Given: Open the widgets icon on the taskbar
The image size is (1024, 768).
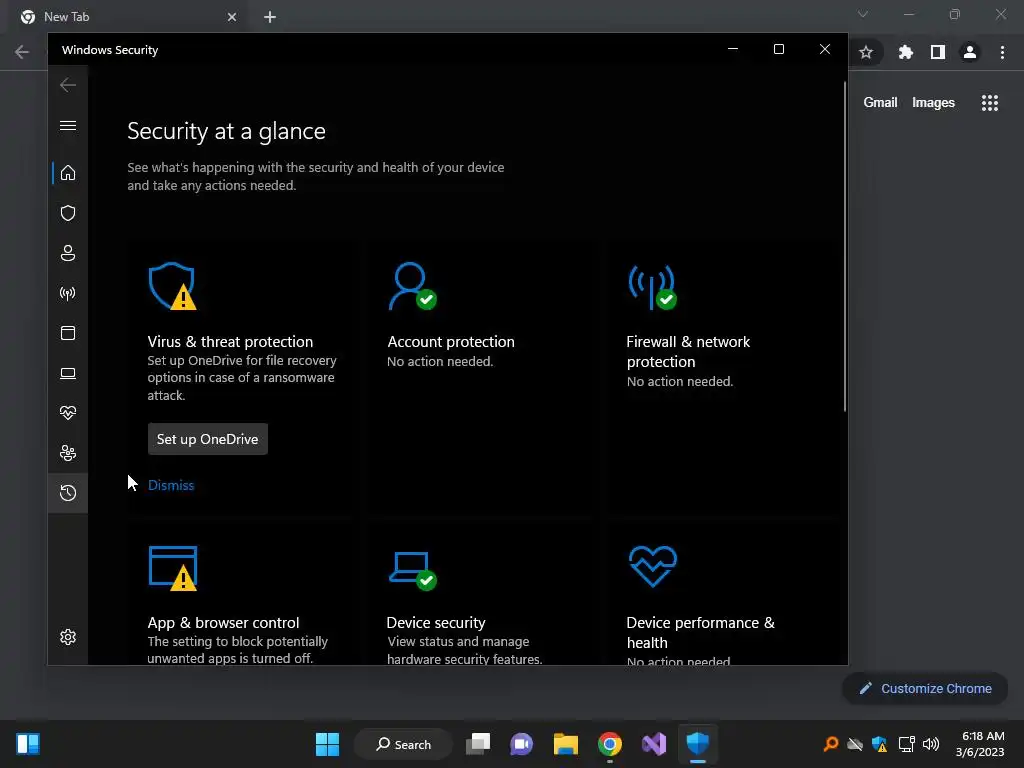Looking at the screenshot, I should 28,744.
